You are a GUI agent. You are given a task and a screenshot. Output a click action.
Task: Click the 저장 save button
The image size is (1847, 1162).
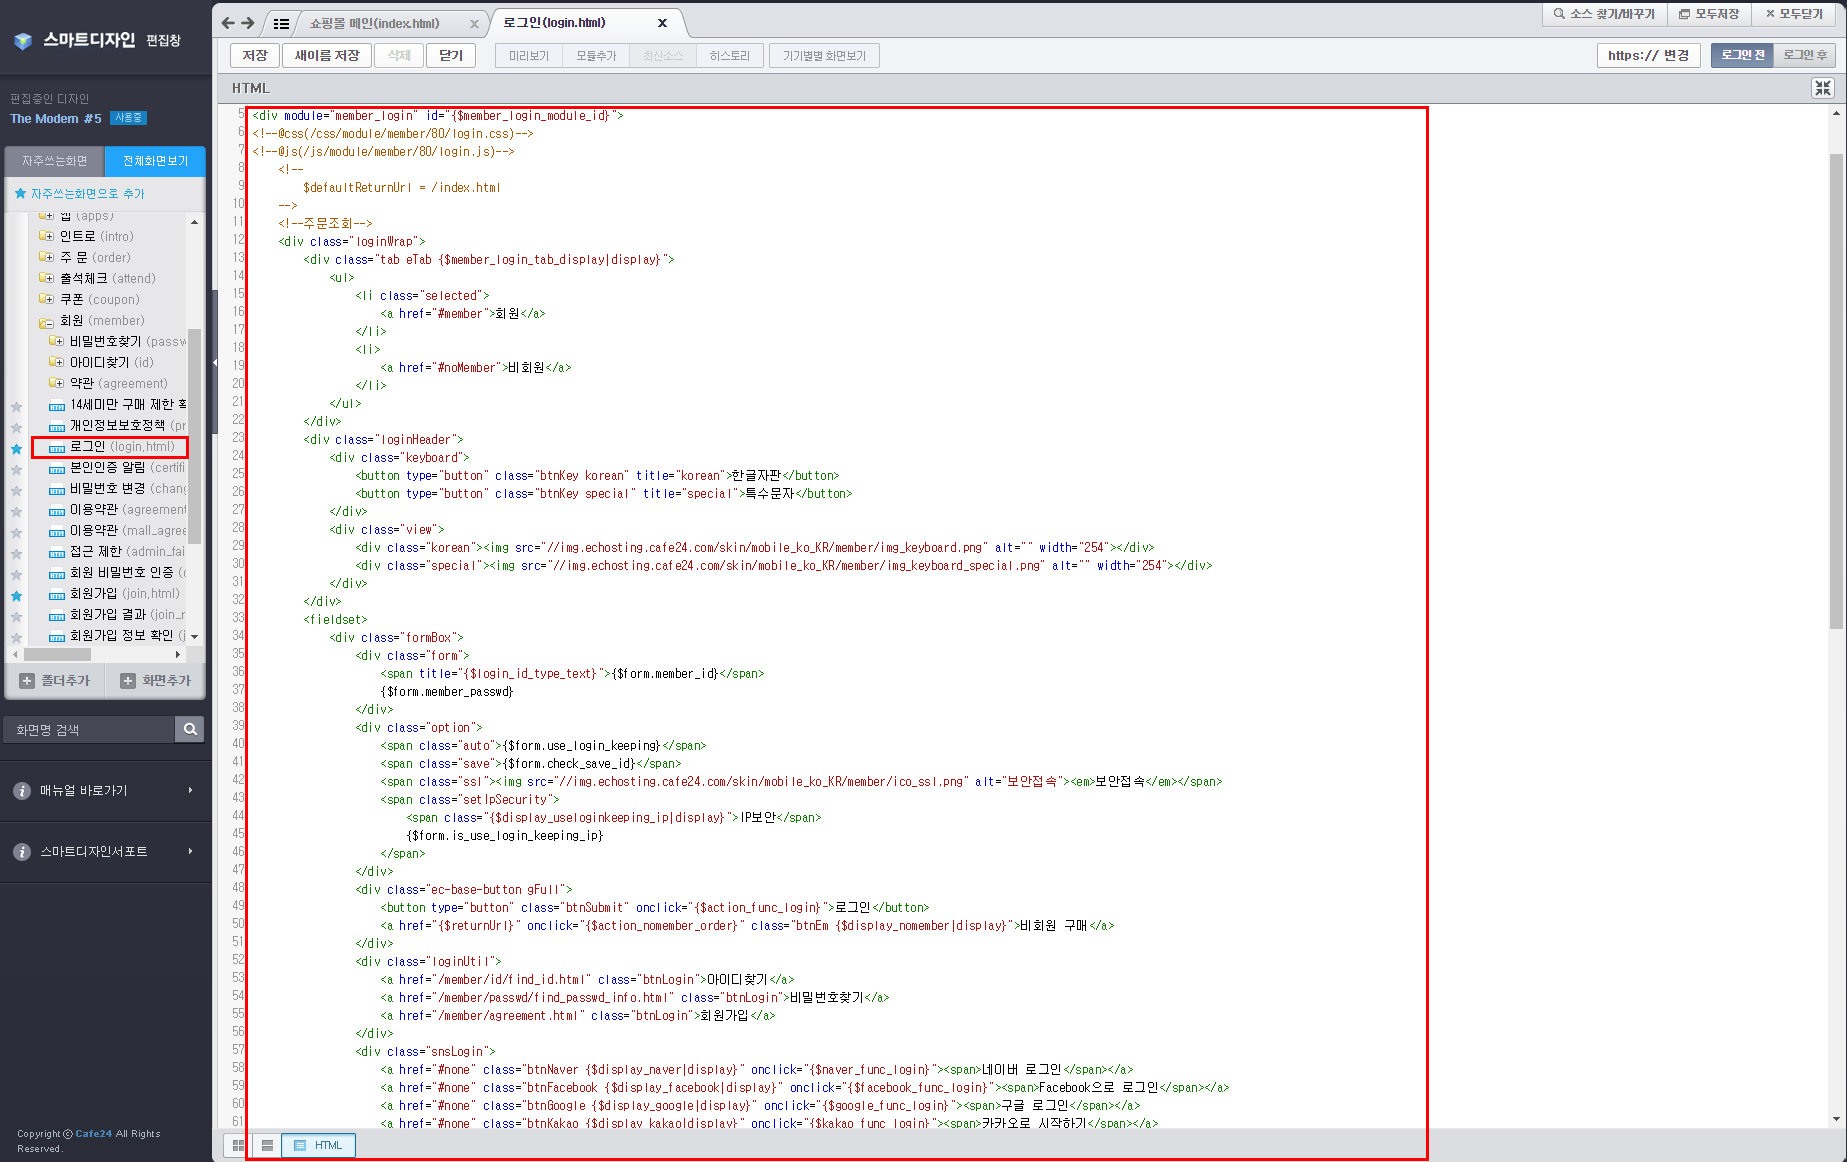click(255, 56)
